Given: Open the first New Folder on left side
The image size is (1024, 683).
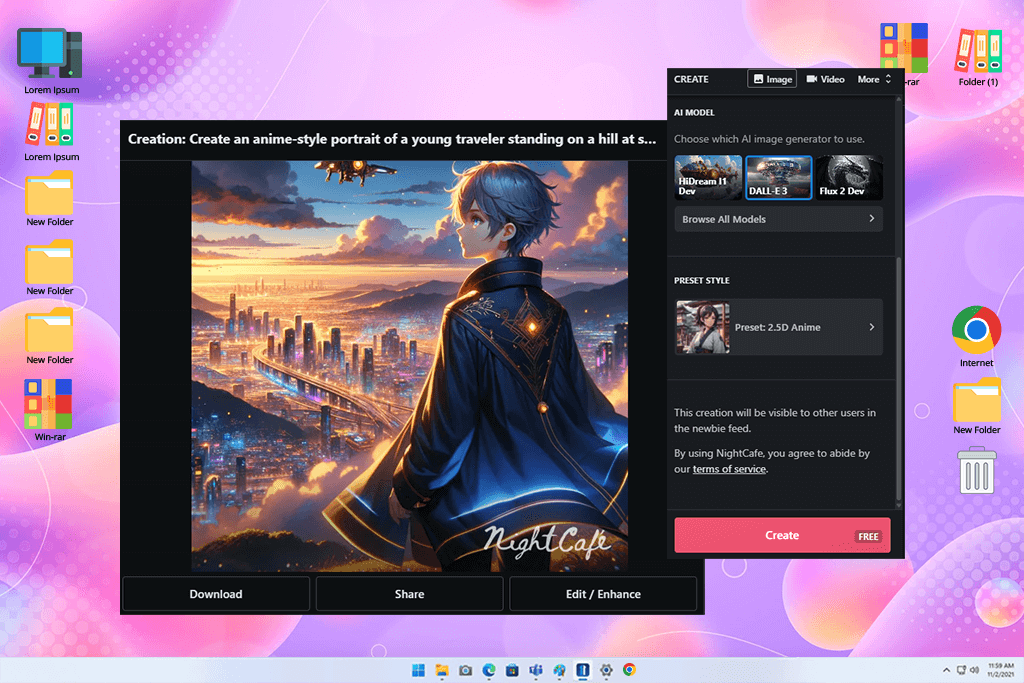Looking at the screenshot, I should click(50, 199).
